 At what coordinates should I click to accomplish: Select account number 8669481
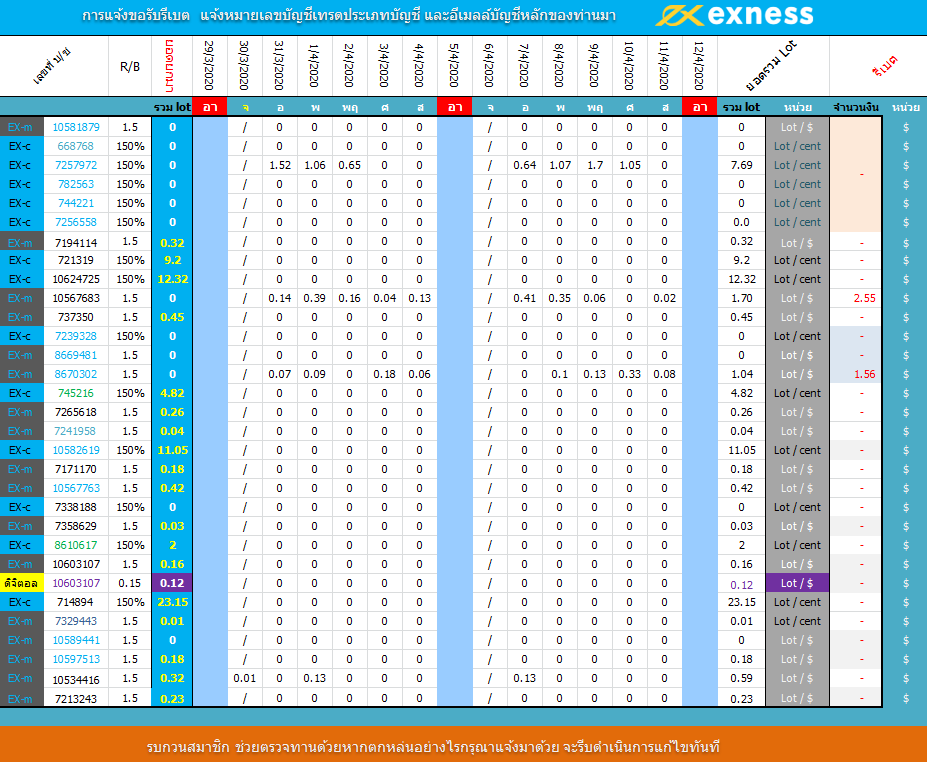(x=76, y=355)
